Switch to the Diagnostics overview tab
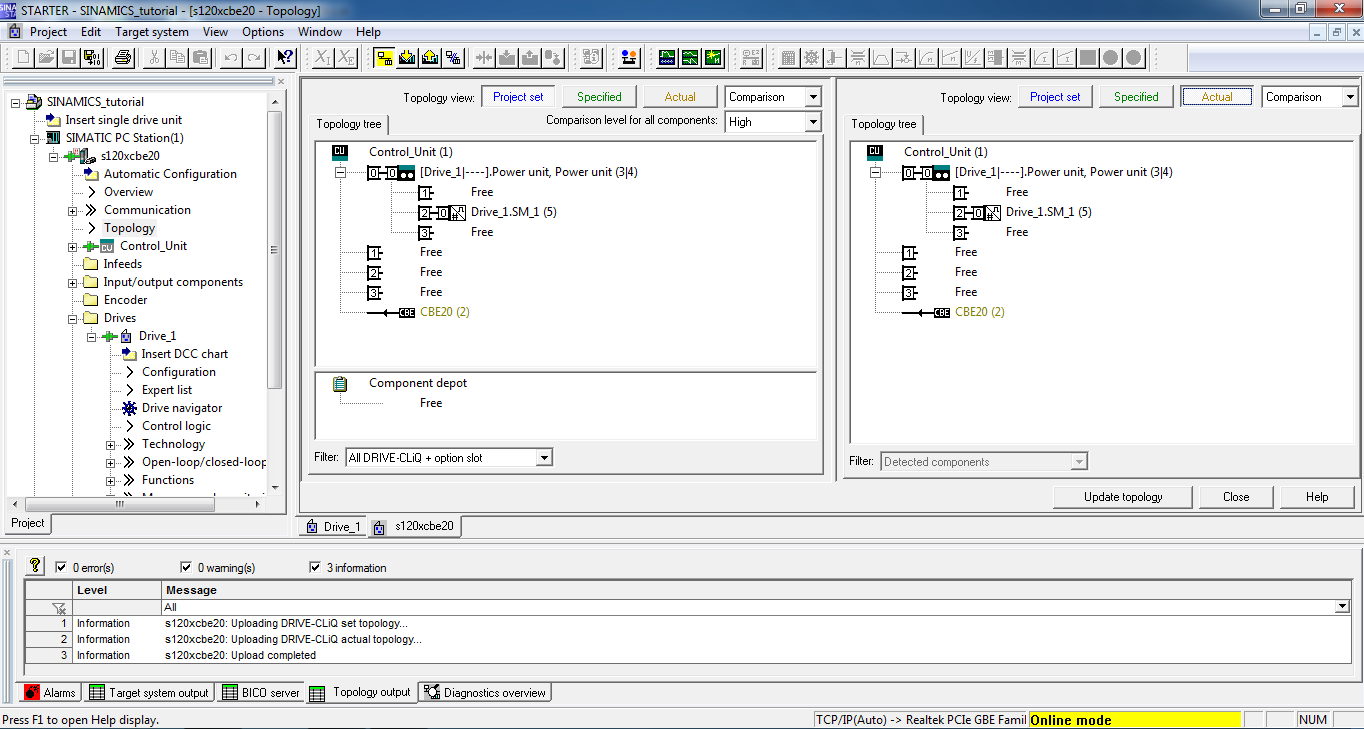The image size is (1364, 729). pos(485,692)
